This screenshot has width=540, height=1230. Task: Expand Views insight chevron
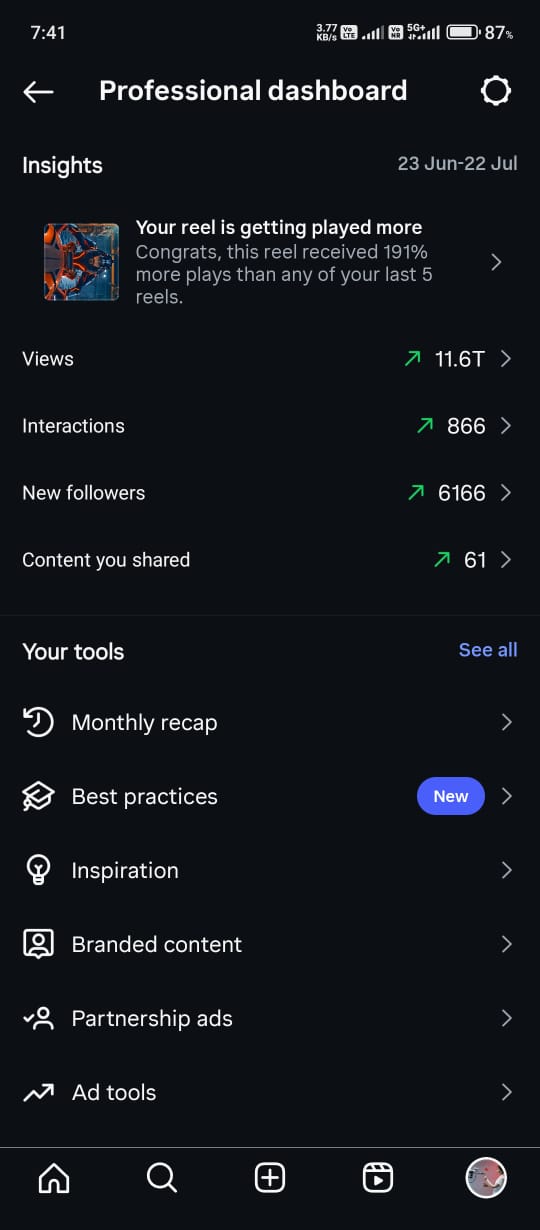pyautogui.click(x=506, y=359)
